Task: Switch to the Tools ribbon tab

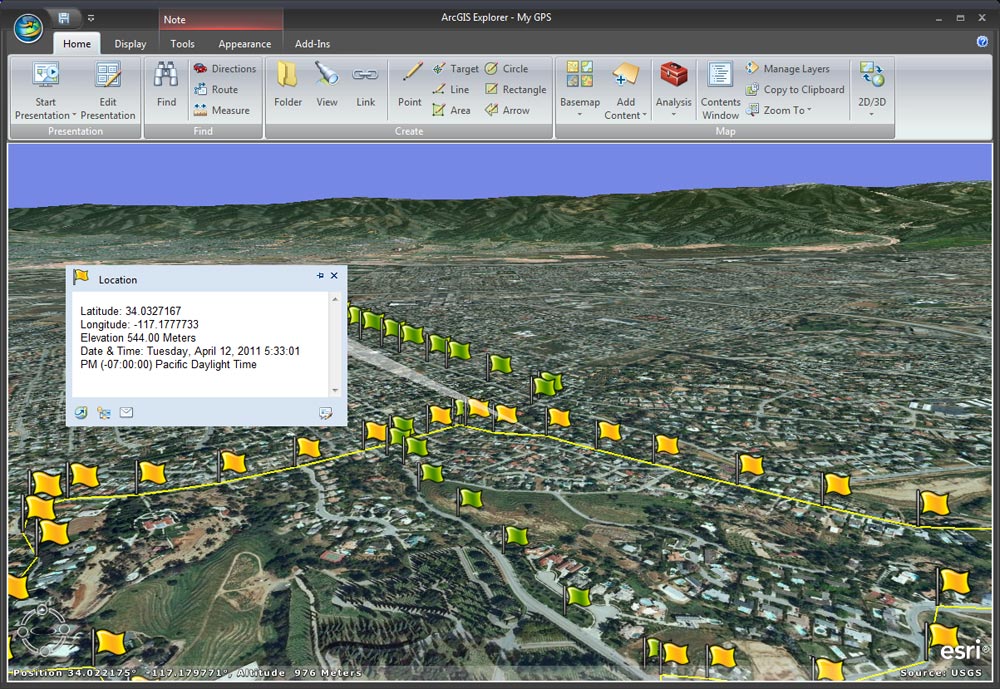Action: tap(182, 44)
